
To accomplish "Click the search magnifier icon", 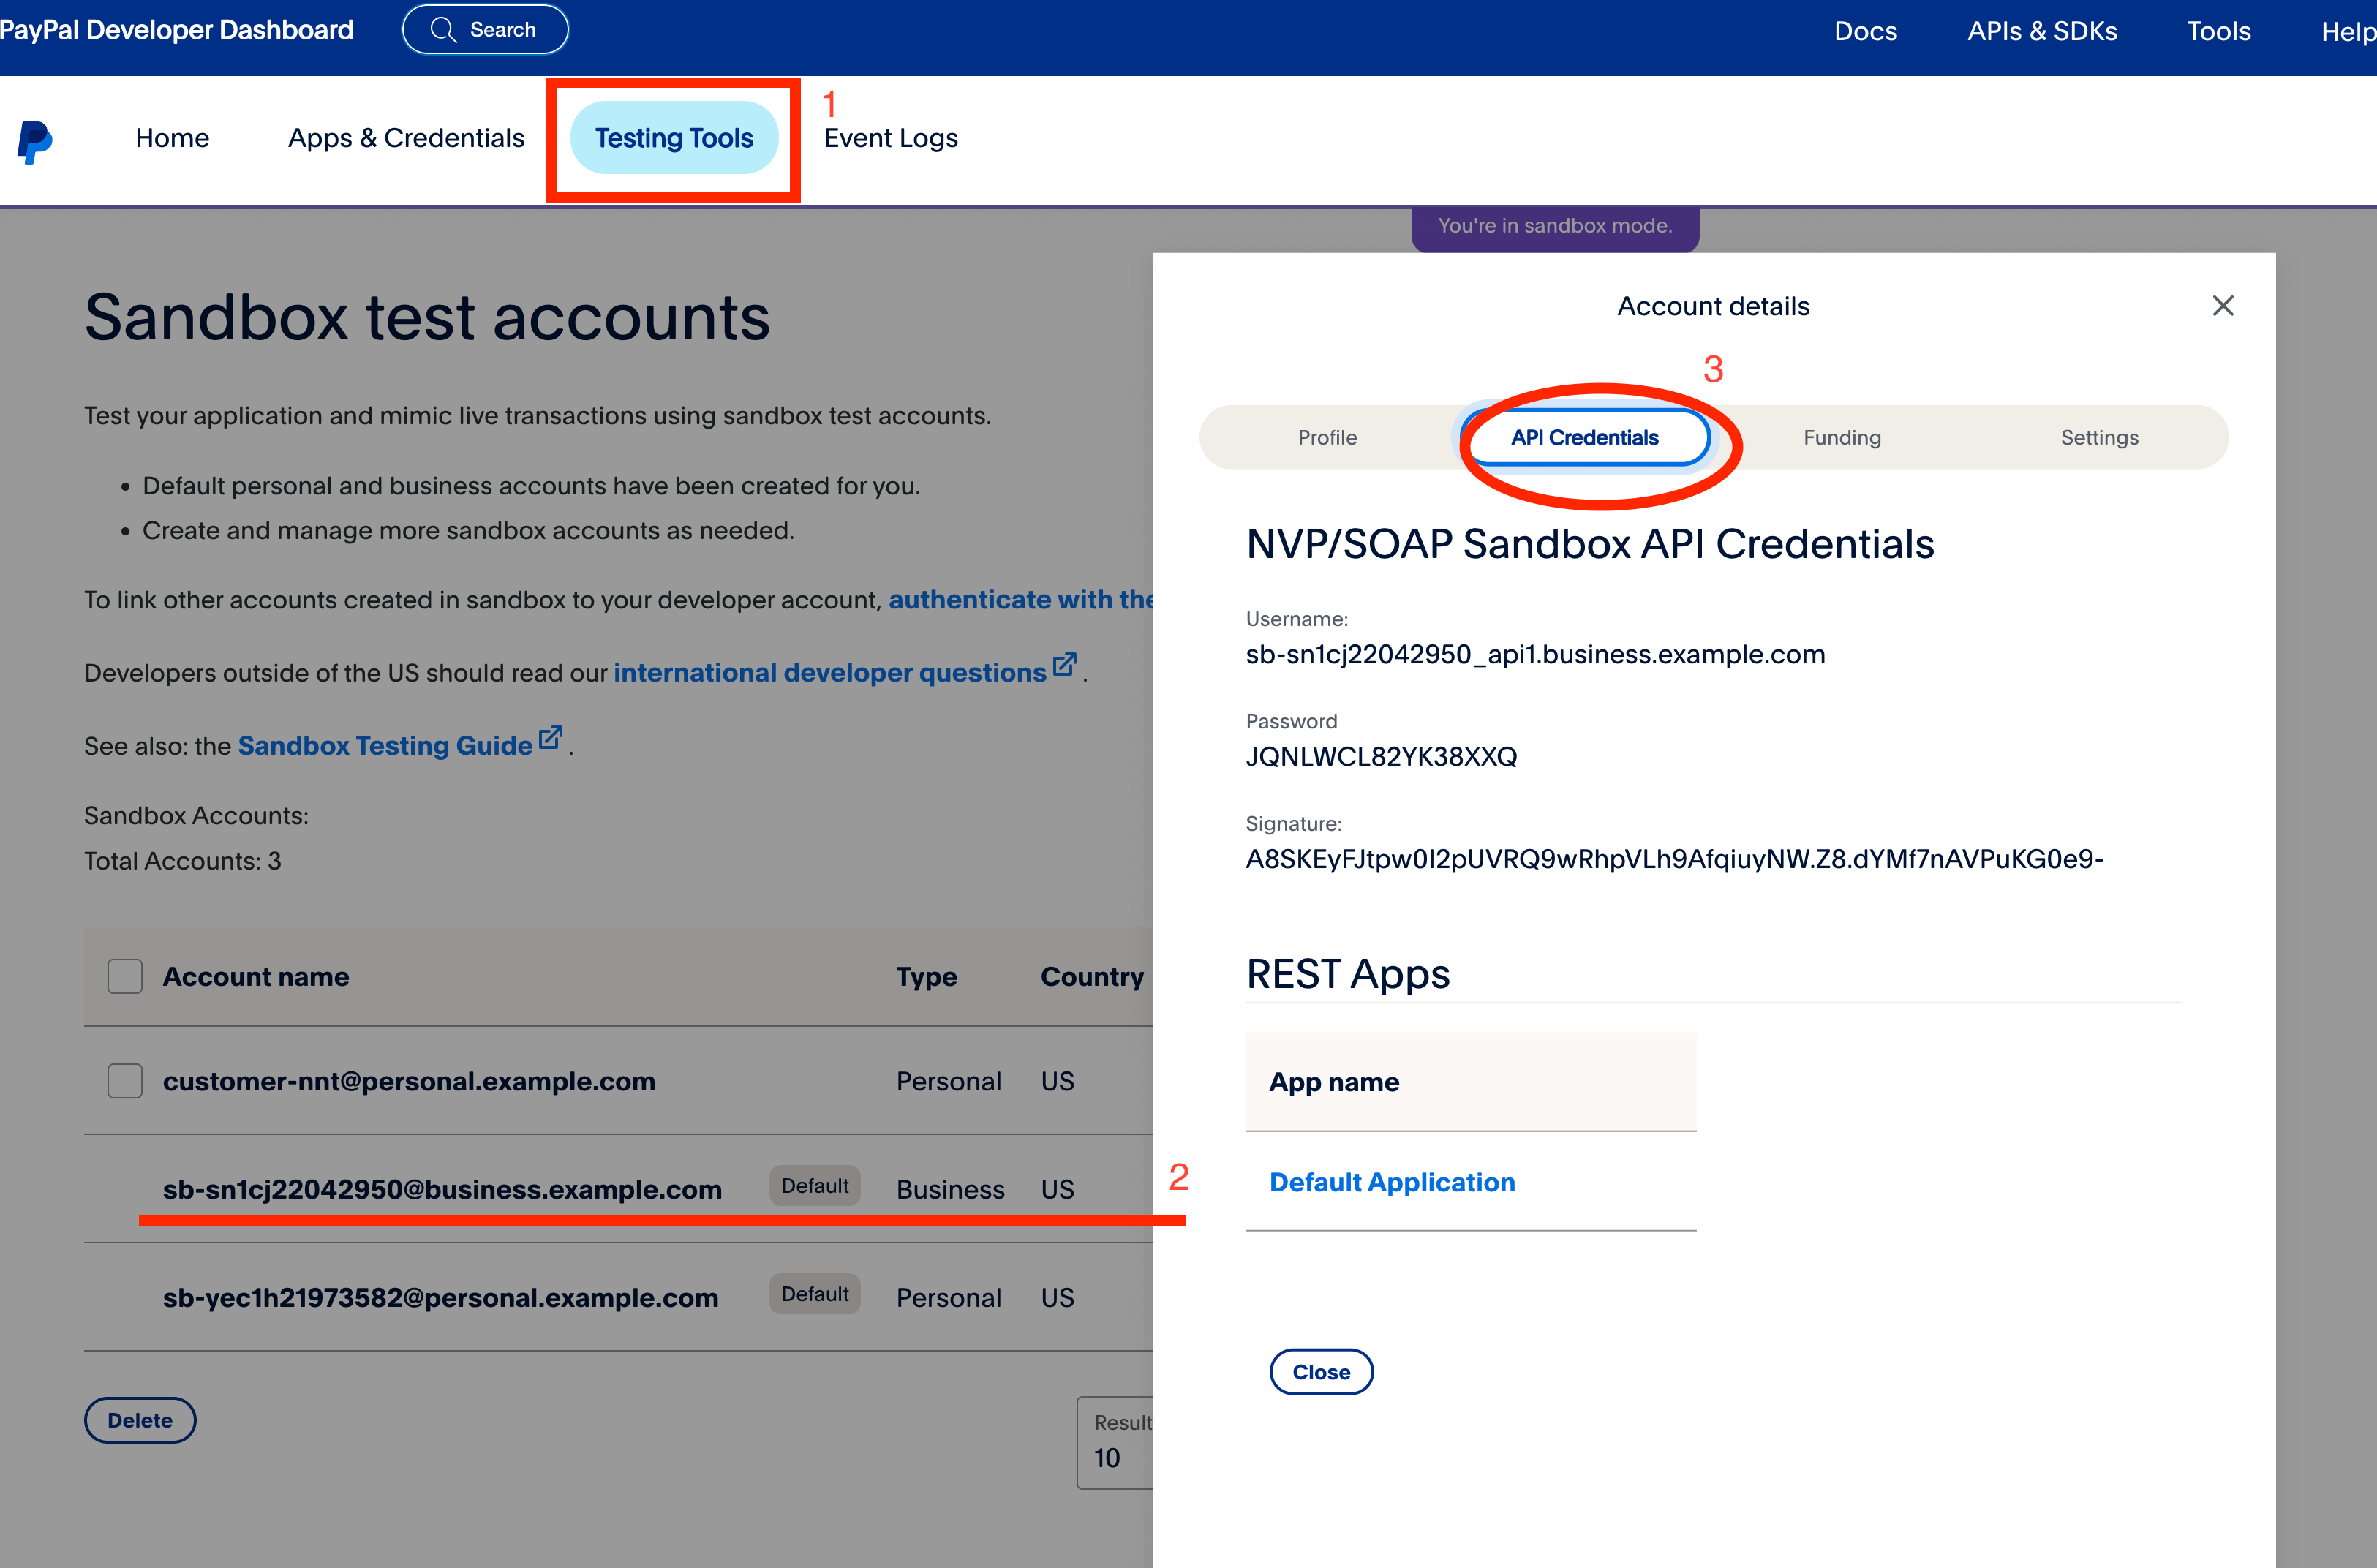I will [443, 30].
